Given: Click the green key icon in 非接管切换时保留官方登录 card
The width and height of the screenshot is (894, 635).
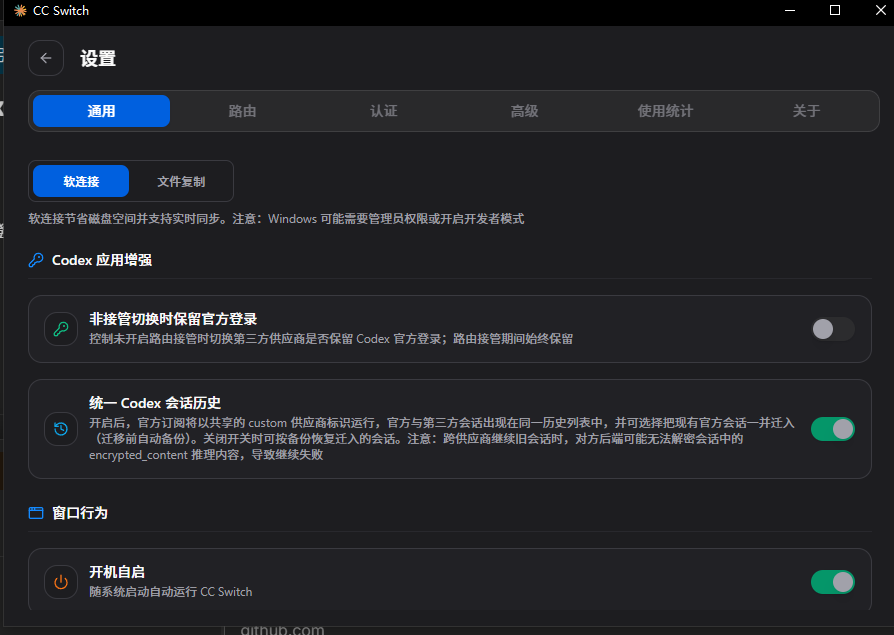Looking at the screenshot, I should tap(61, 329).
